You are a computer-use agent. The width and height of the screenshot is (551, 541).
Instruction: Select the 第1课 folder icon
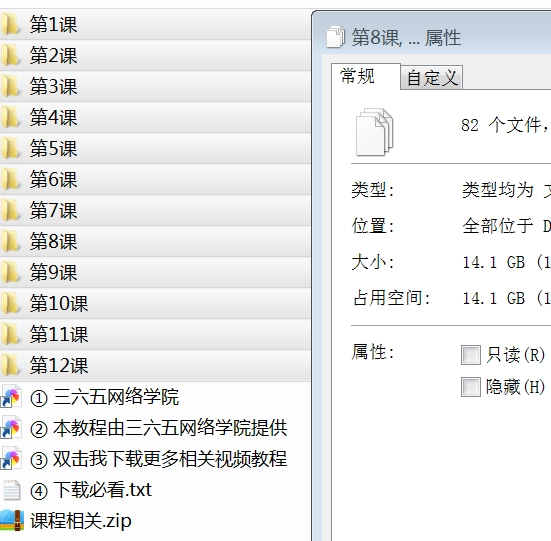point(10,25)
